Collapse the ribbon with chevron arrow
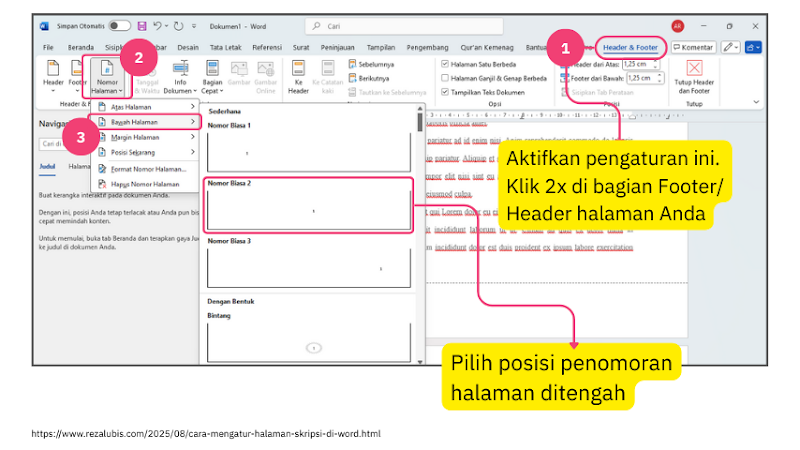Image resolution: width=800 pixels, height=450 pixels. click(756, 102)
